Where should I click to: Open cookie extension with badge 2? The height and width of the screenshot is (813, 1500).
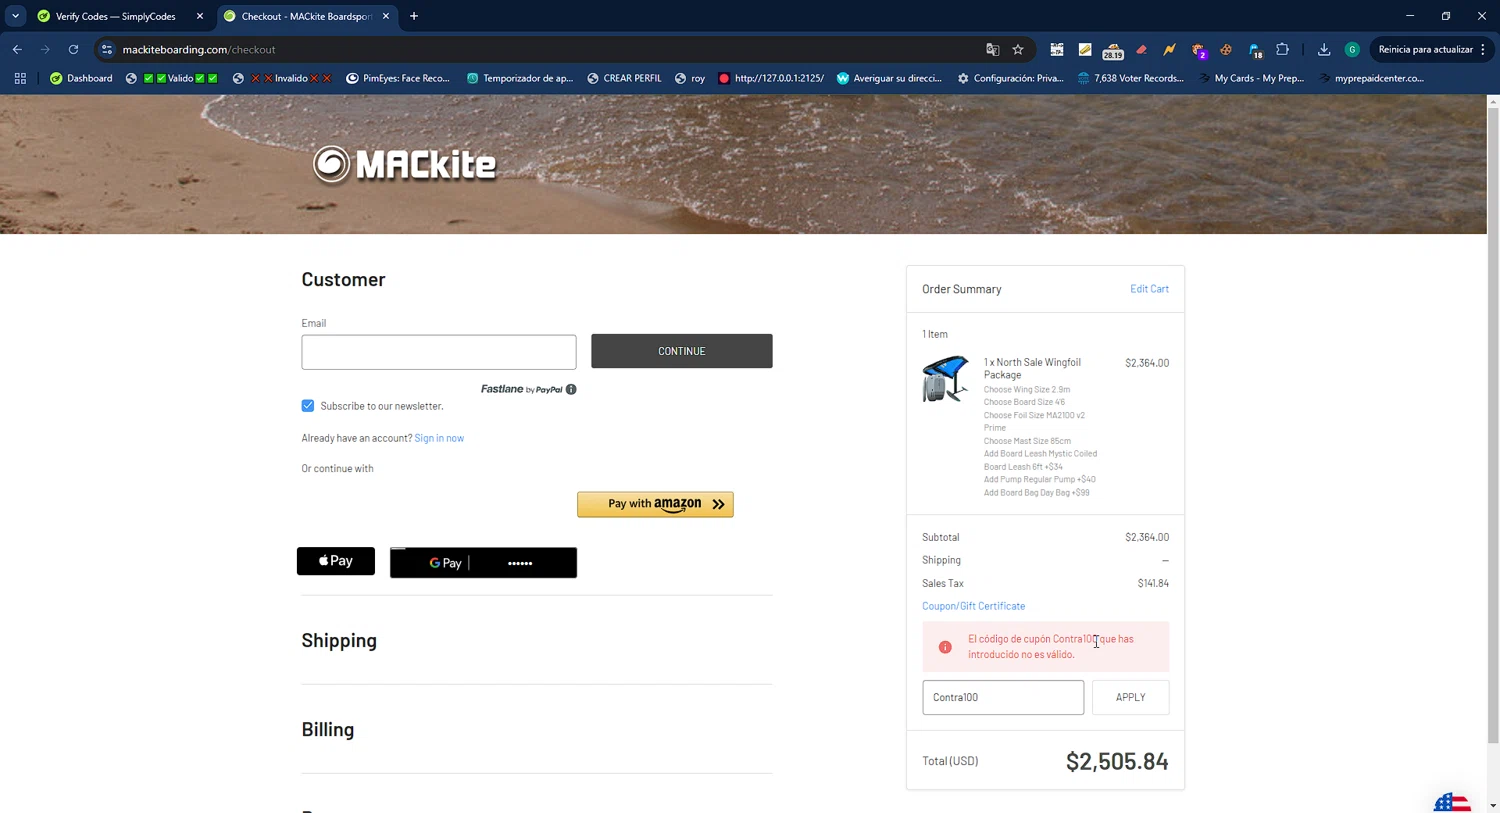(x=1198, y=50)
